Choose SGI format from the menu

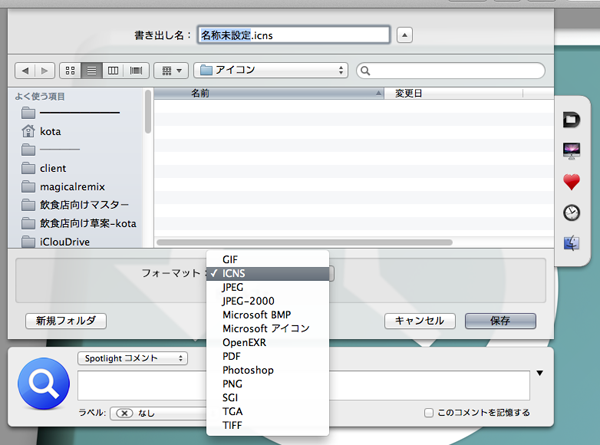(267, 397)
